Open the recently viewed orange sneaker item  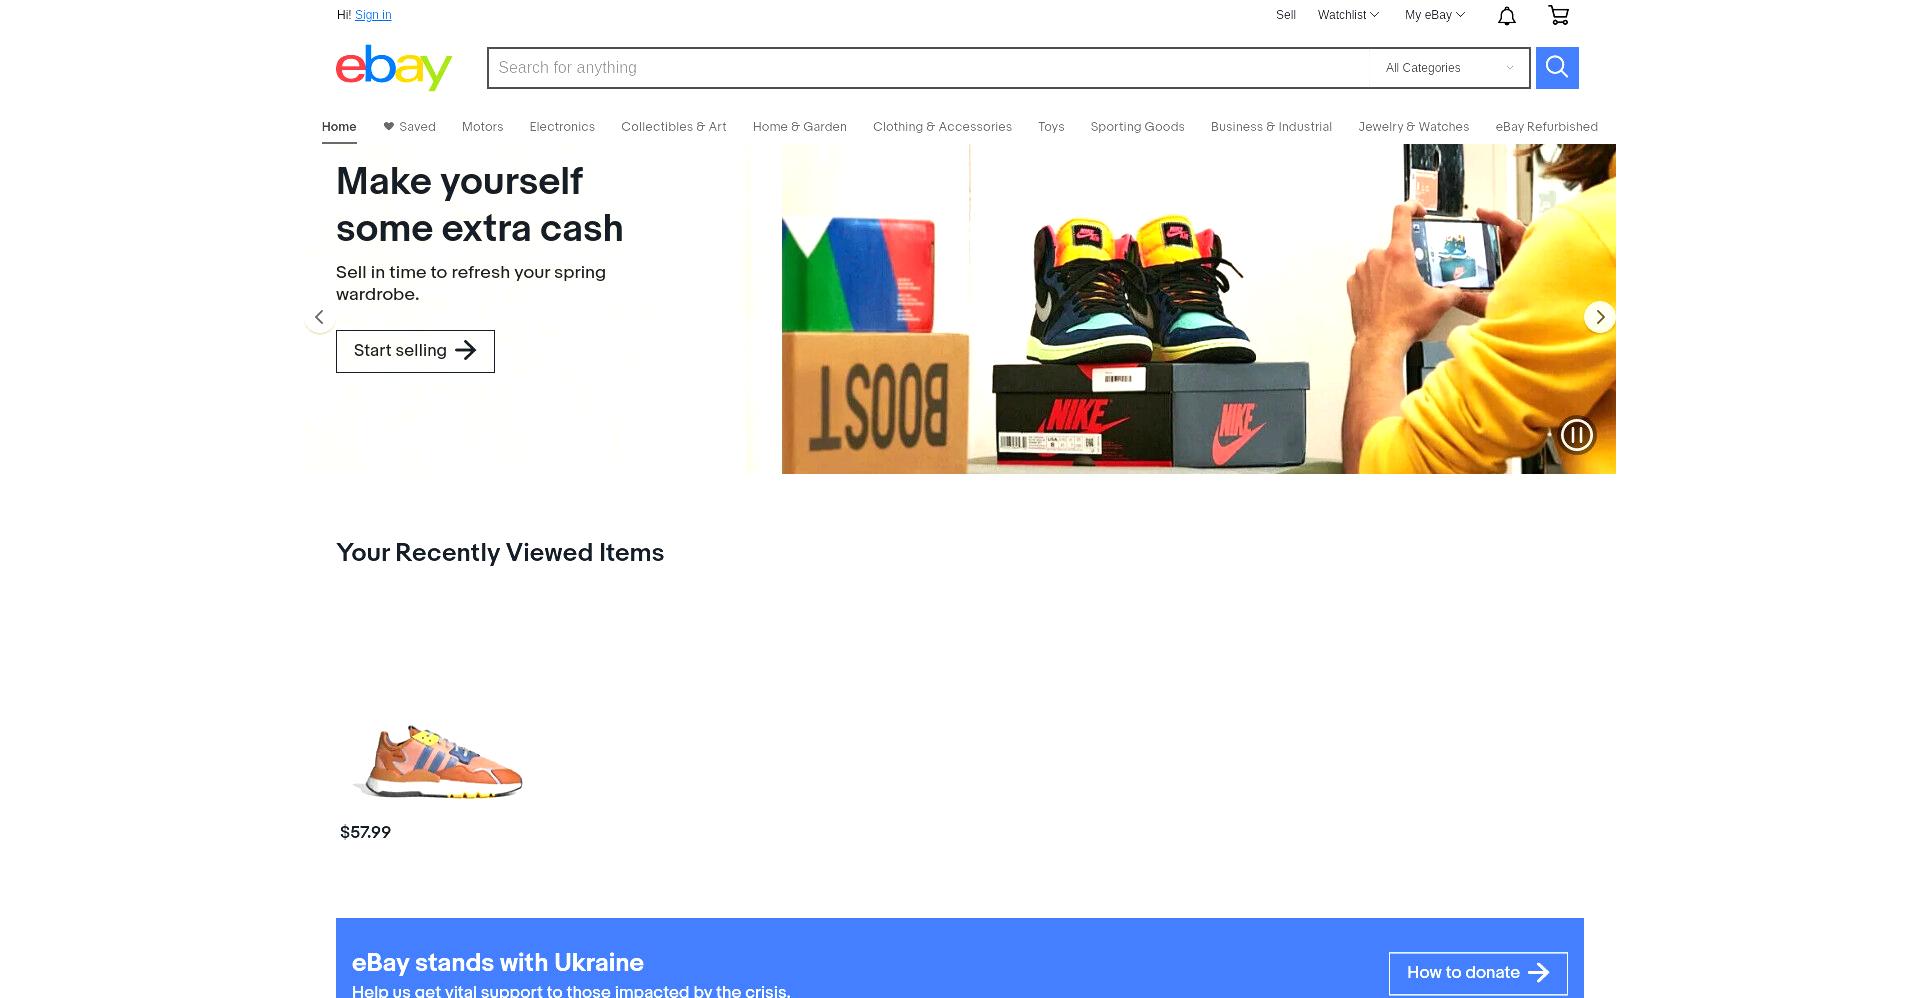pyautogui.click(x=438, y=760)
